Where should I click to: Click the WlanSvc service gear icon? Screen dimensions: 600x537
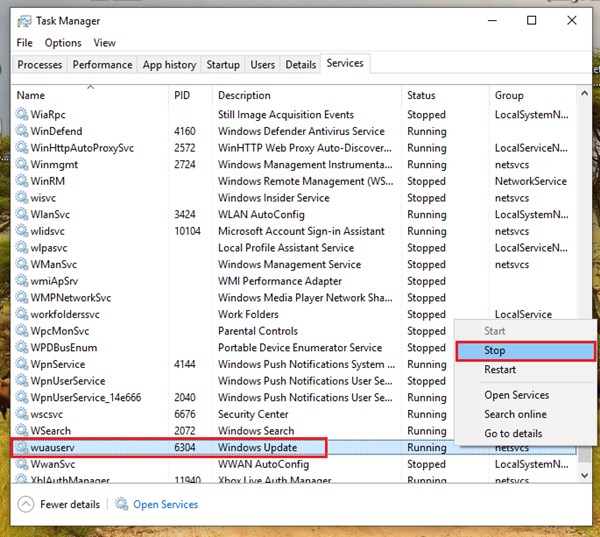(x=22, y=214)
